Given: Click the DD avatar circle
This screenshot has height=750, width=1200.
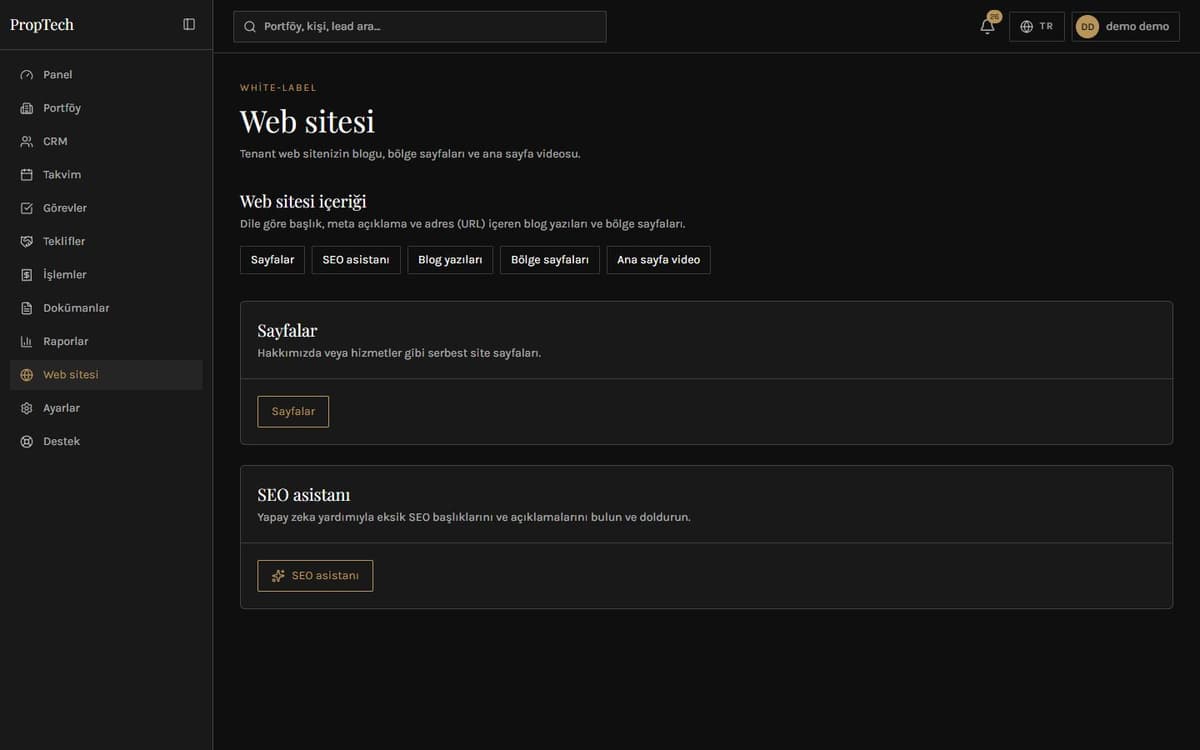Looking at the screenshot, I should (1087, 27).
